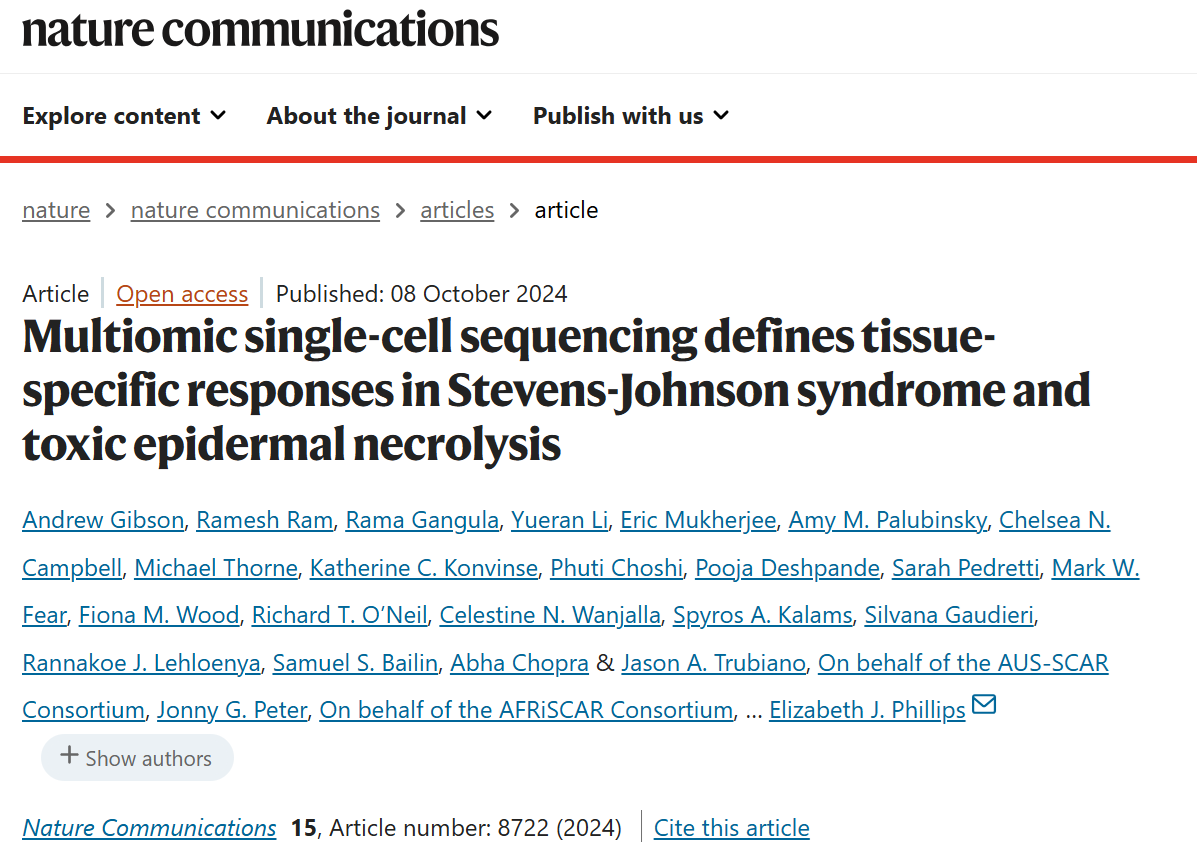Viewport: 1197px width, 865px height.
Task: View author Jonny G. Peter
Action: point(232,710)
